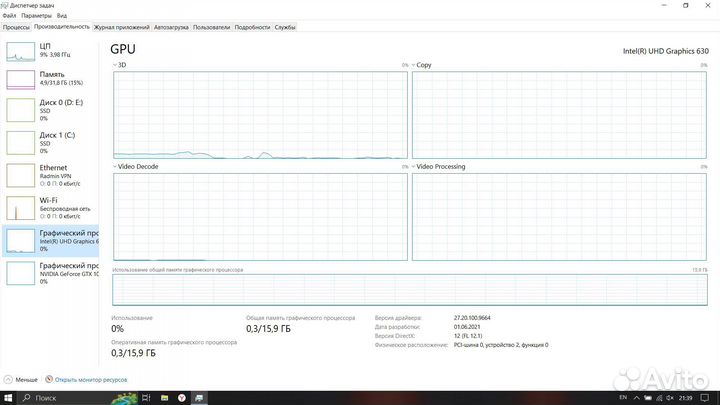Viewport: 720px width, 405px height.
Task: Click the search highlights image in taskbar
Action: pos(124,398)
